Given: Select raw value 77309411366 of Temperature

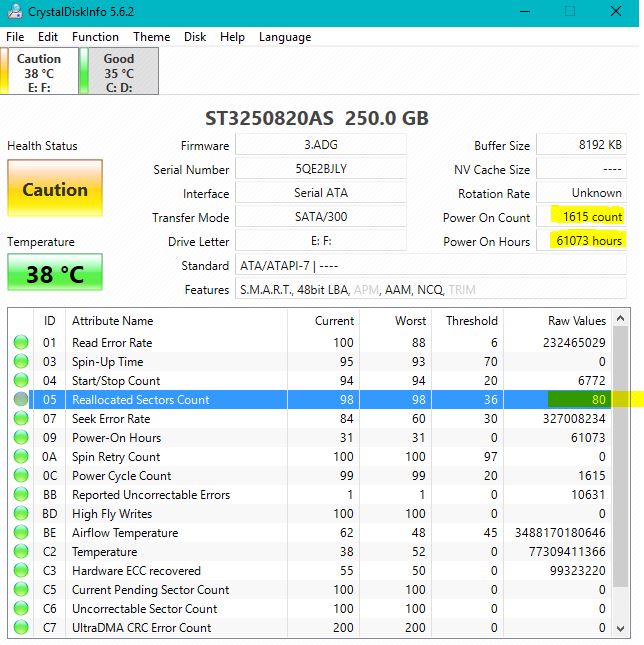Looking at the screenshot, I should [567, 551].
